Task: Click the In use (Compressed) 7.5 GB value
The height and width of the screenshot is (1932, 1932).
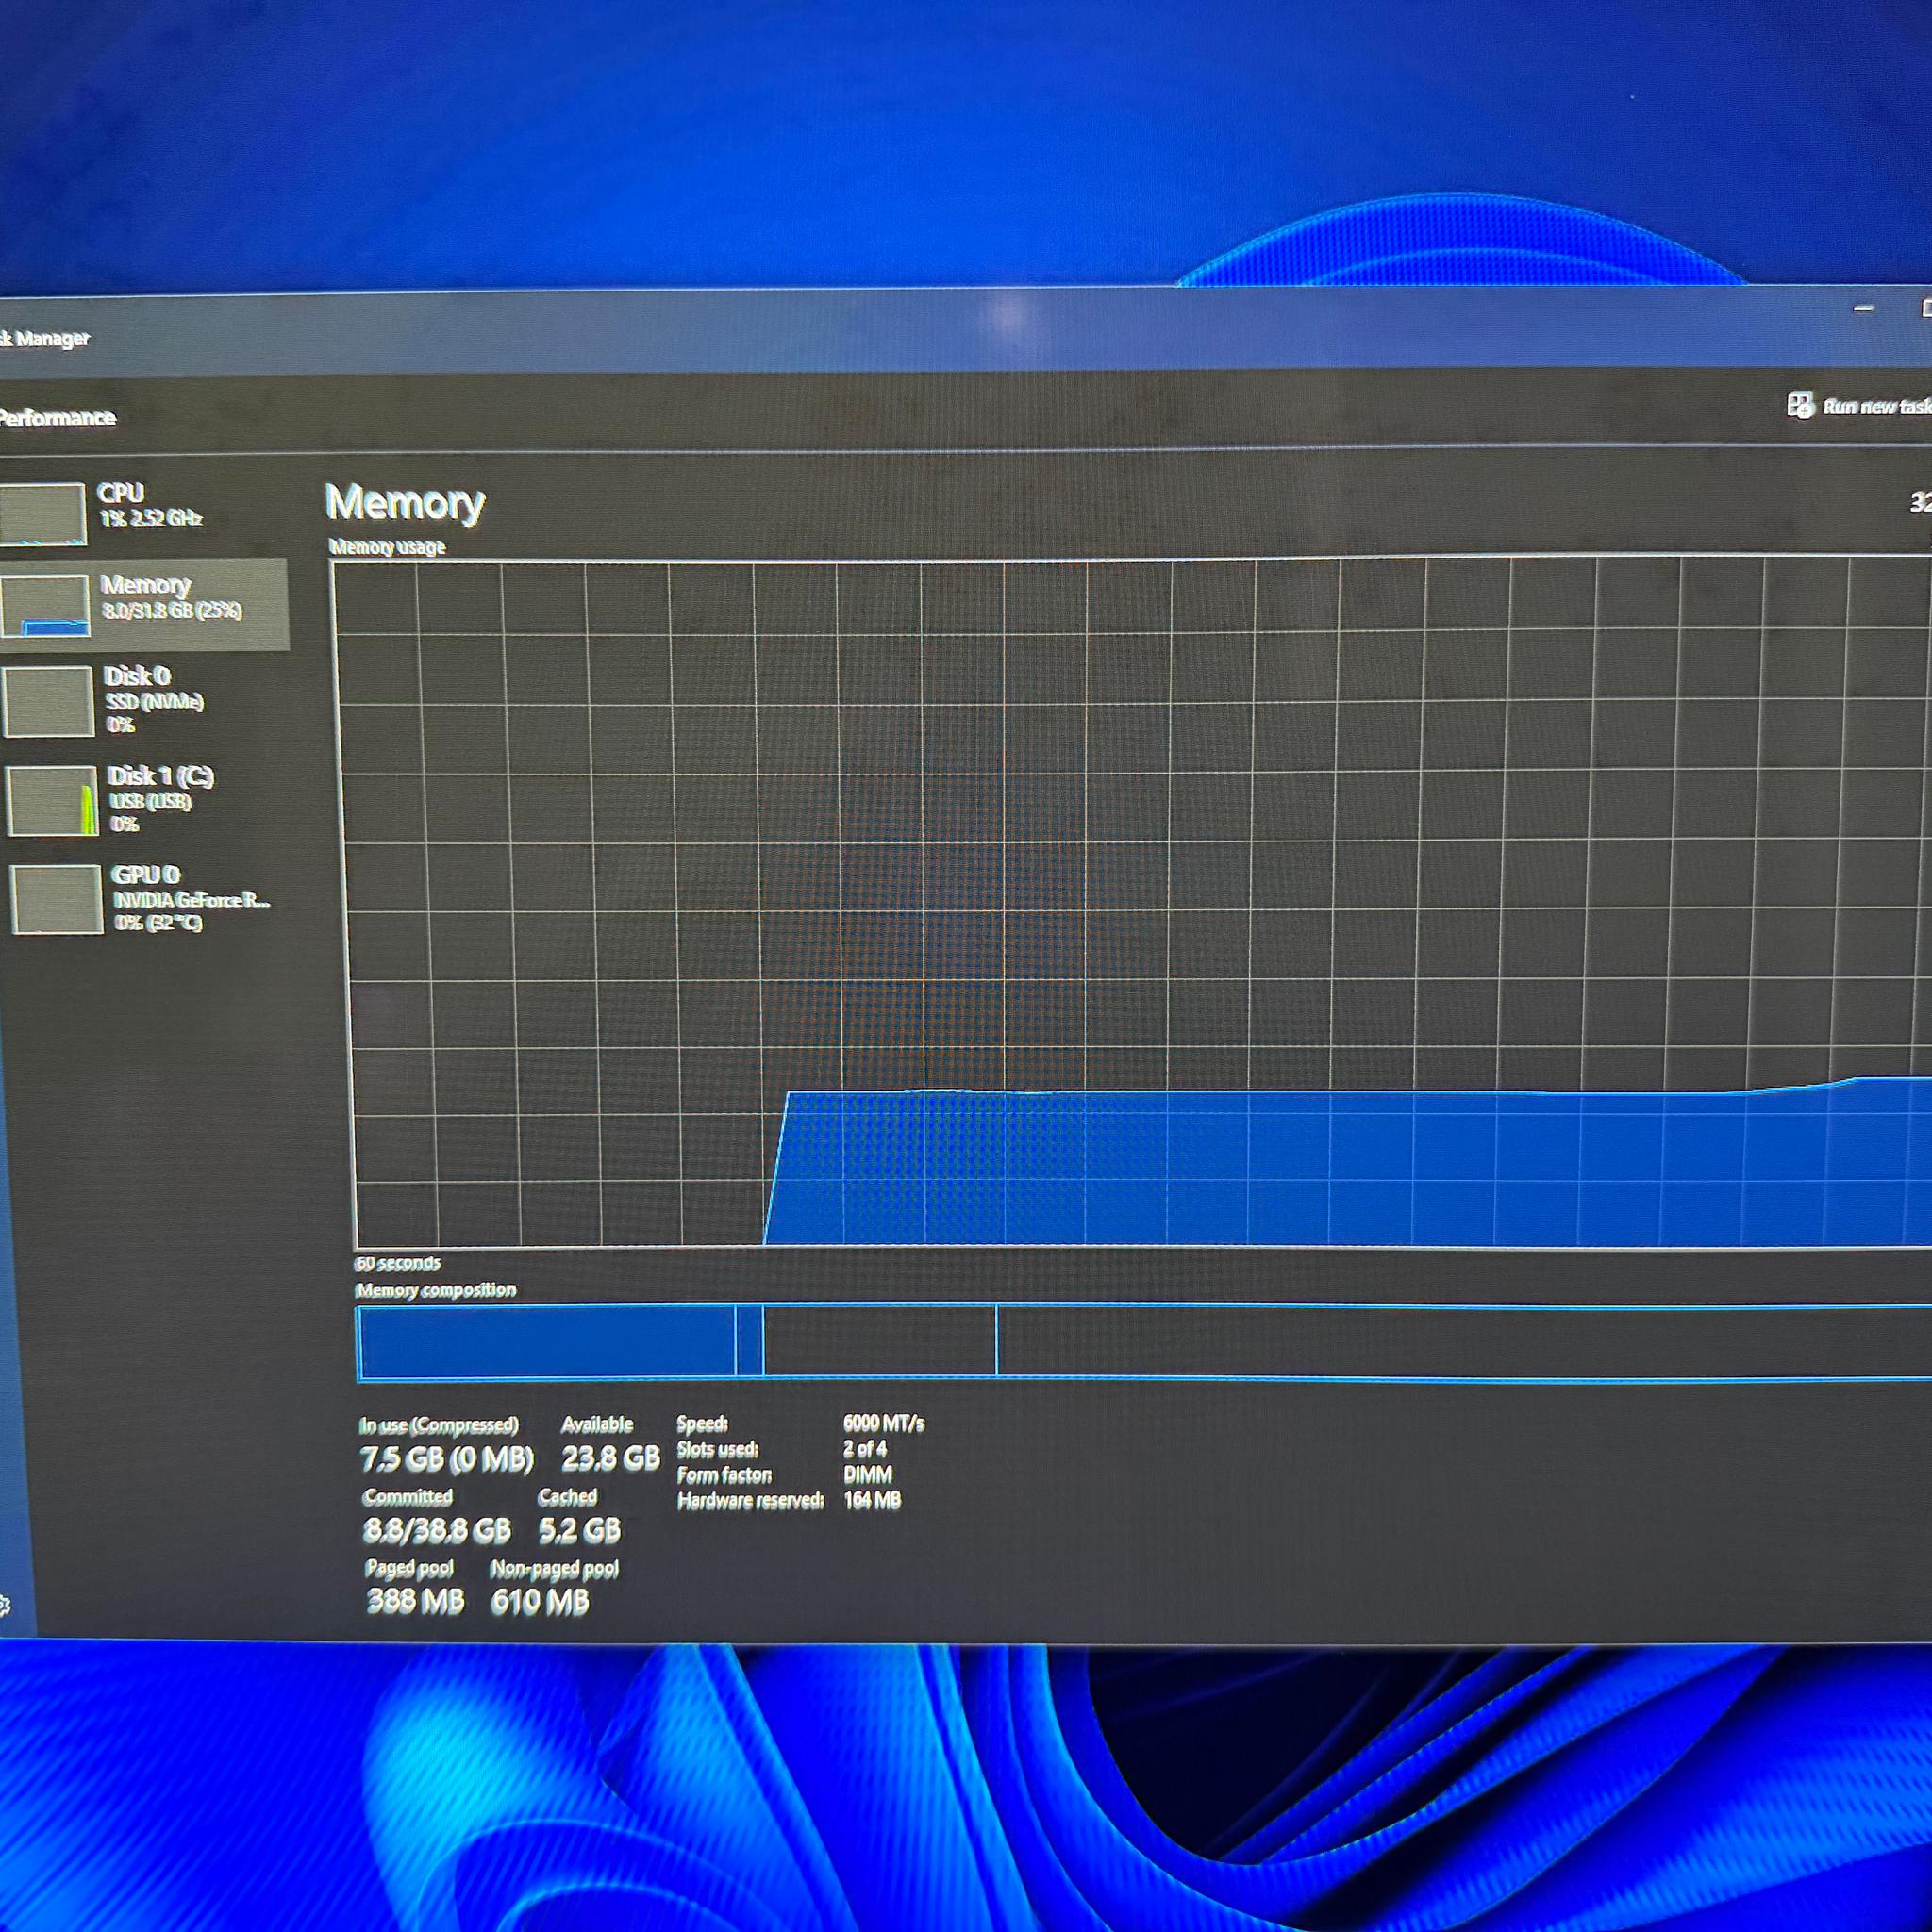Action: coord(447,1459)
